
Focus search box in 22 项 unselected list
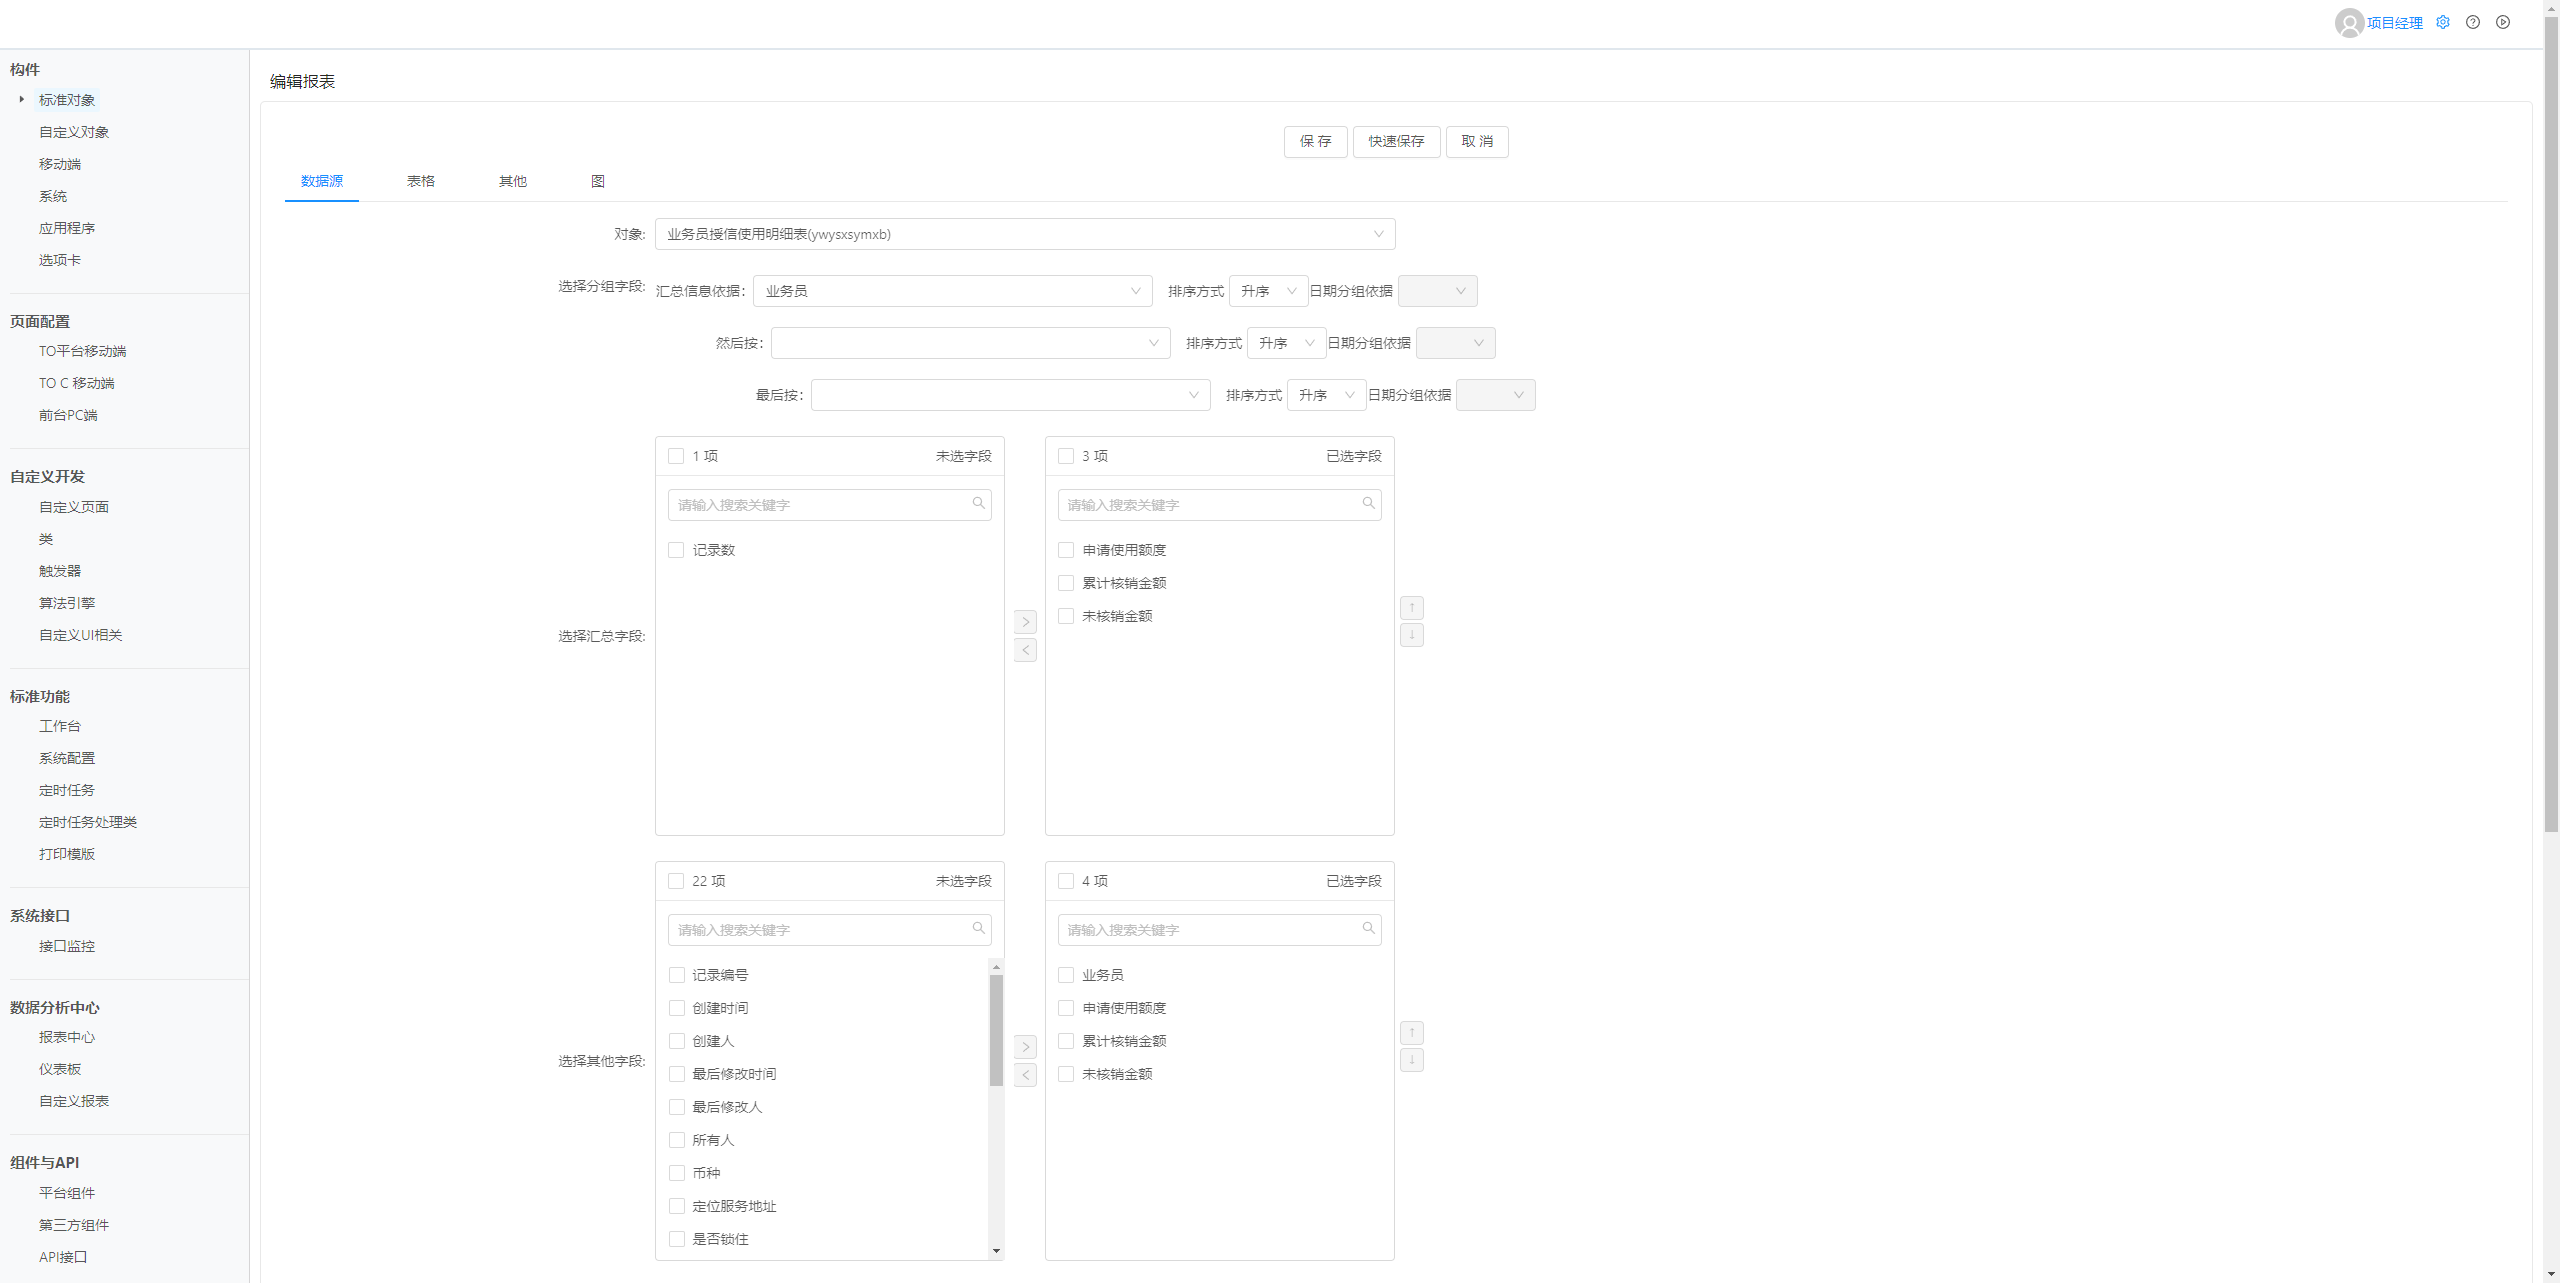(830, 930)
